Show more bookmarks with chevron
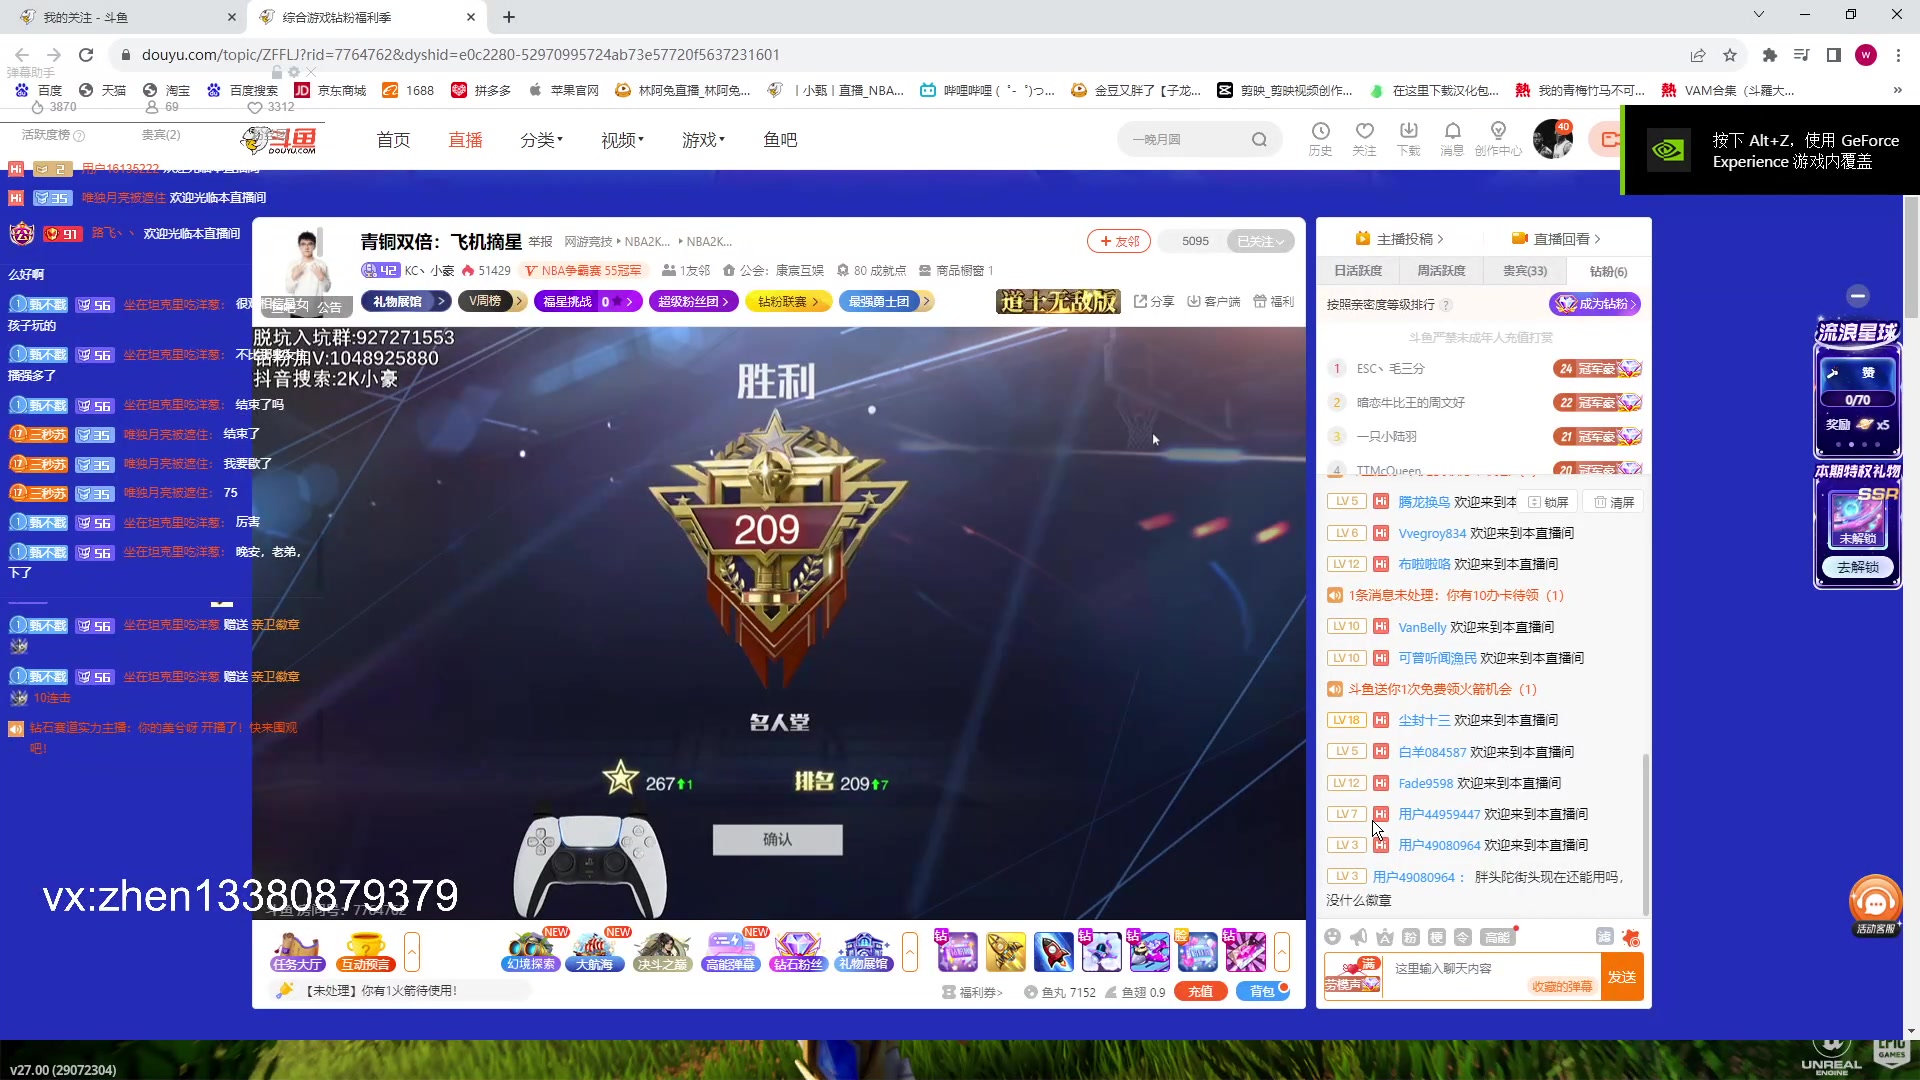1920x1080 pixels. pyautogui.click(x=1897, y=90)
